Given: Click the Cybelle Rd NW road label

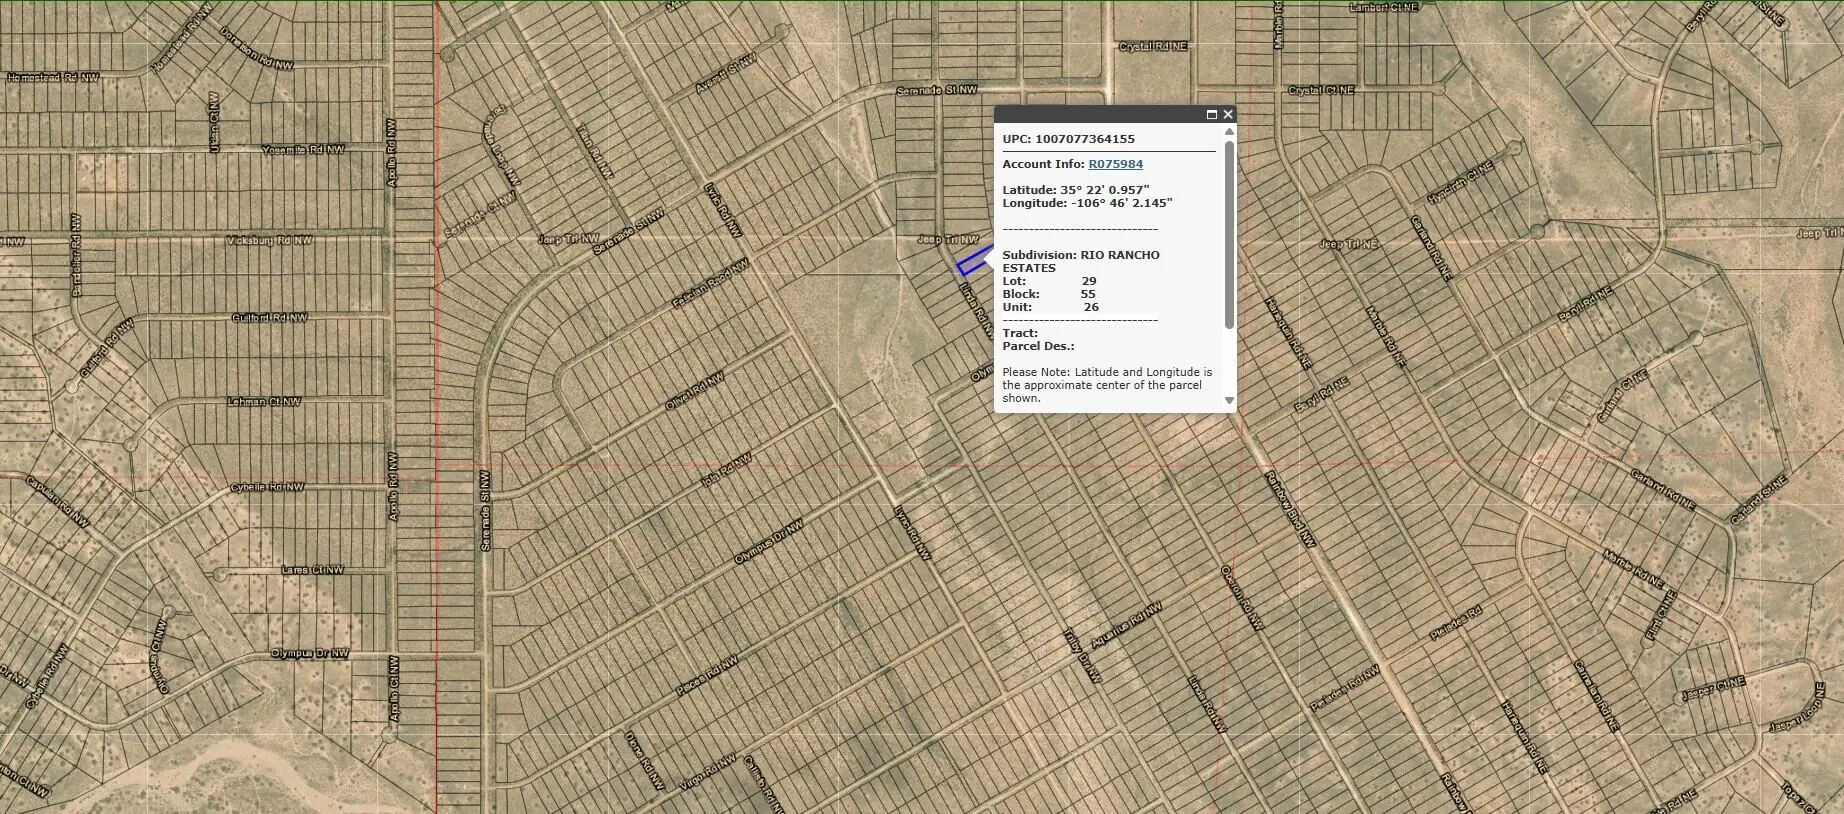Looking at the screenshot, I should (x=267, y=487).
